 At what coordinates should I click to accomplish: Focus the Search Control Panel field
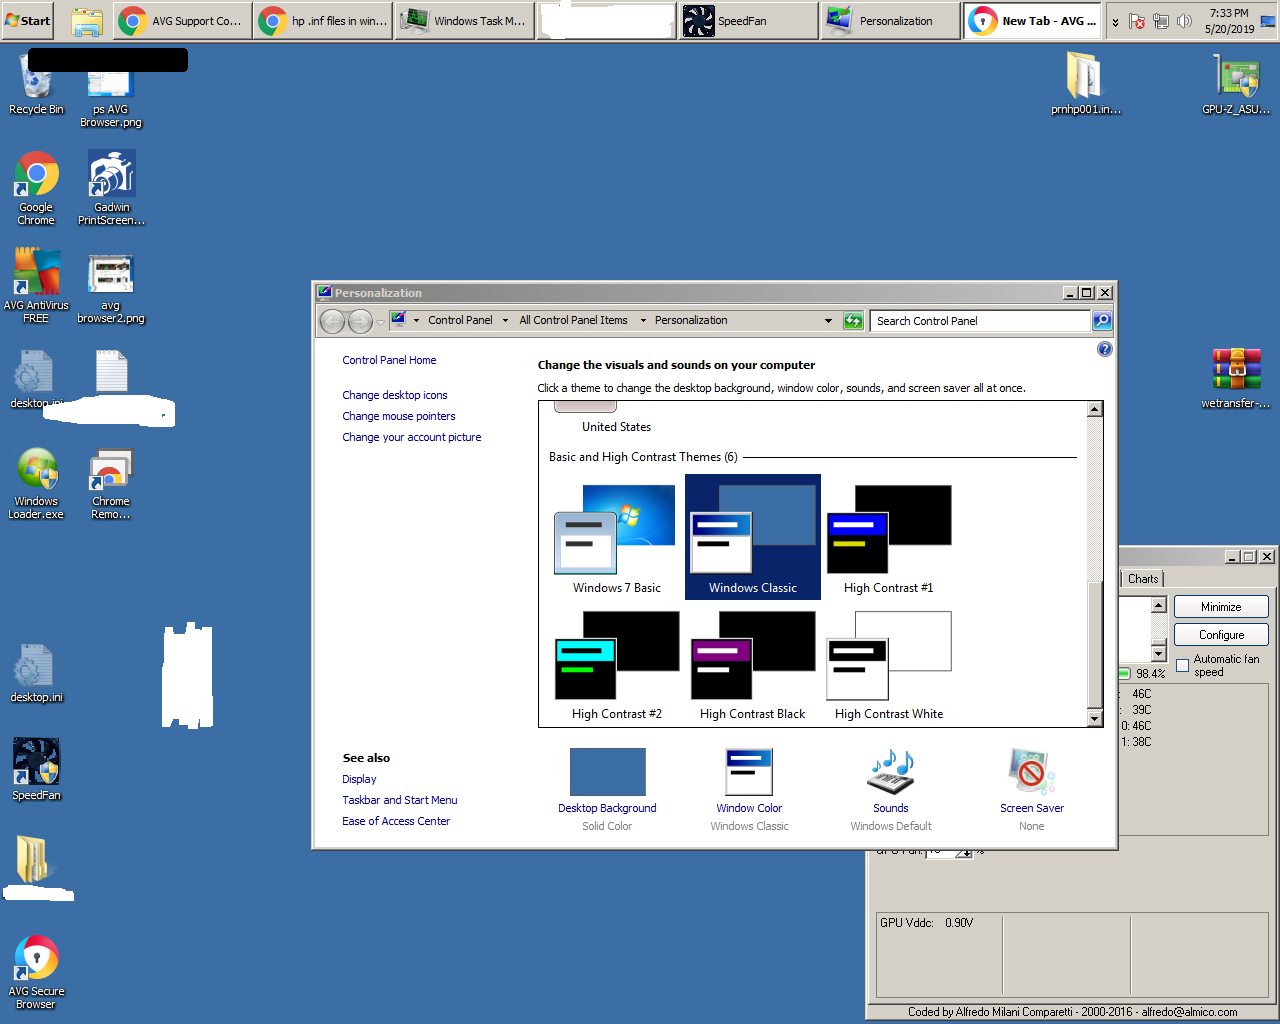coord(980,321)
